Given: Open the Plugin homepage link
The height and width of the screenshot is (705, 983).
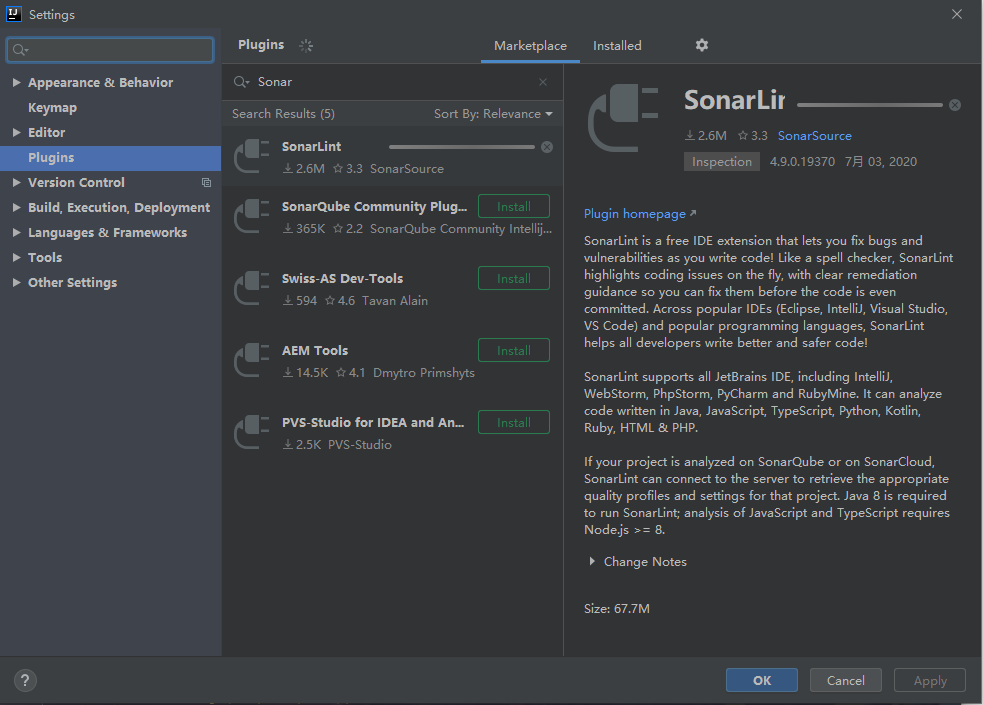Looking at the screenshot, I should pos(640,214).
